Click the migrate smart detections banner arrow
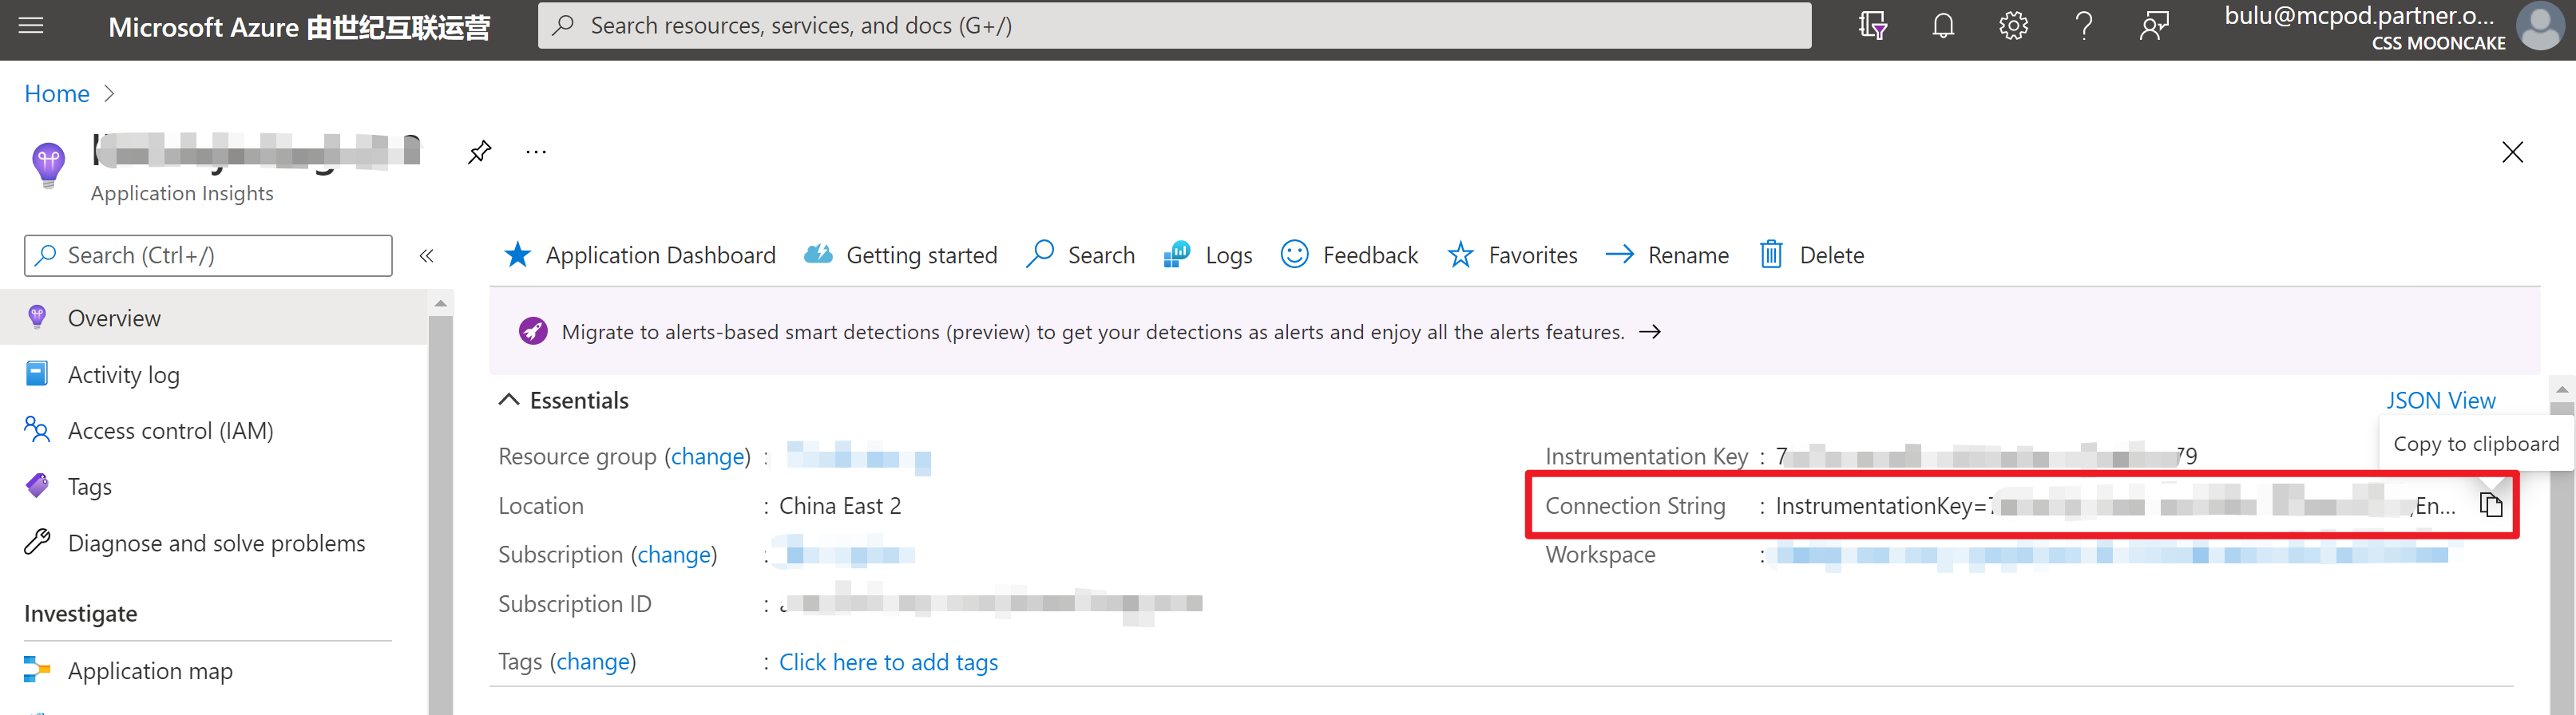Screen dimensions: 2576x715 click(x=1650, y=332)
